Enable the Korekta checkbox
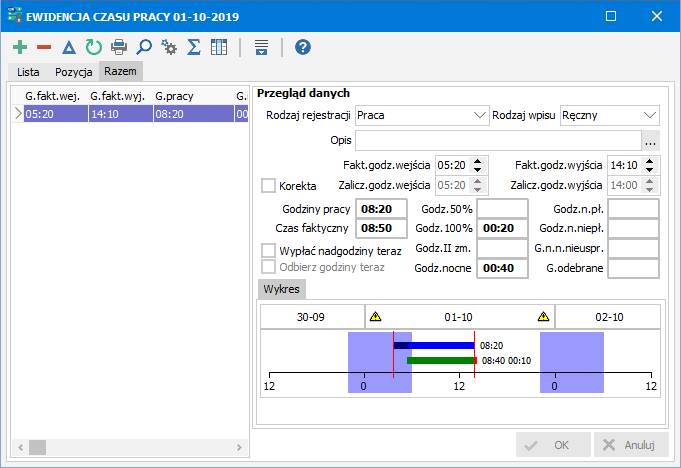 (268, 185)
